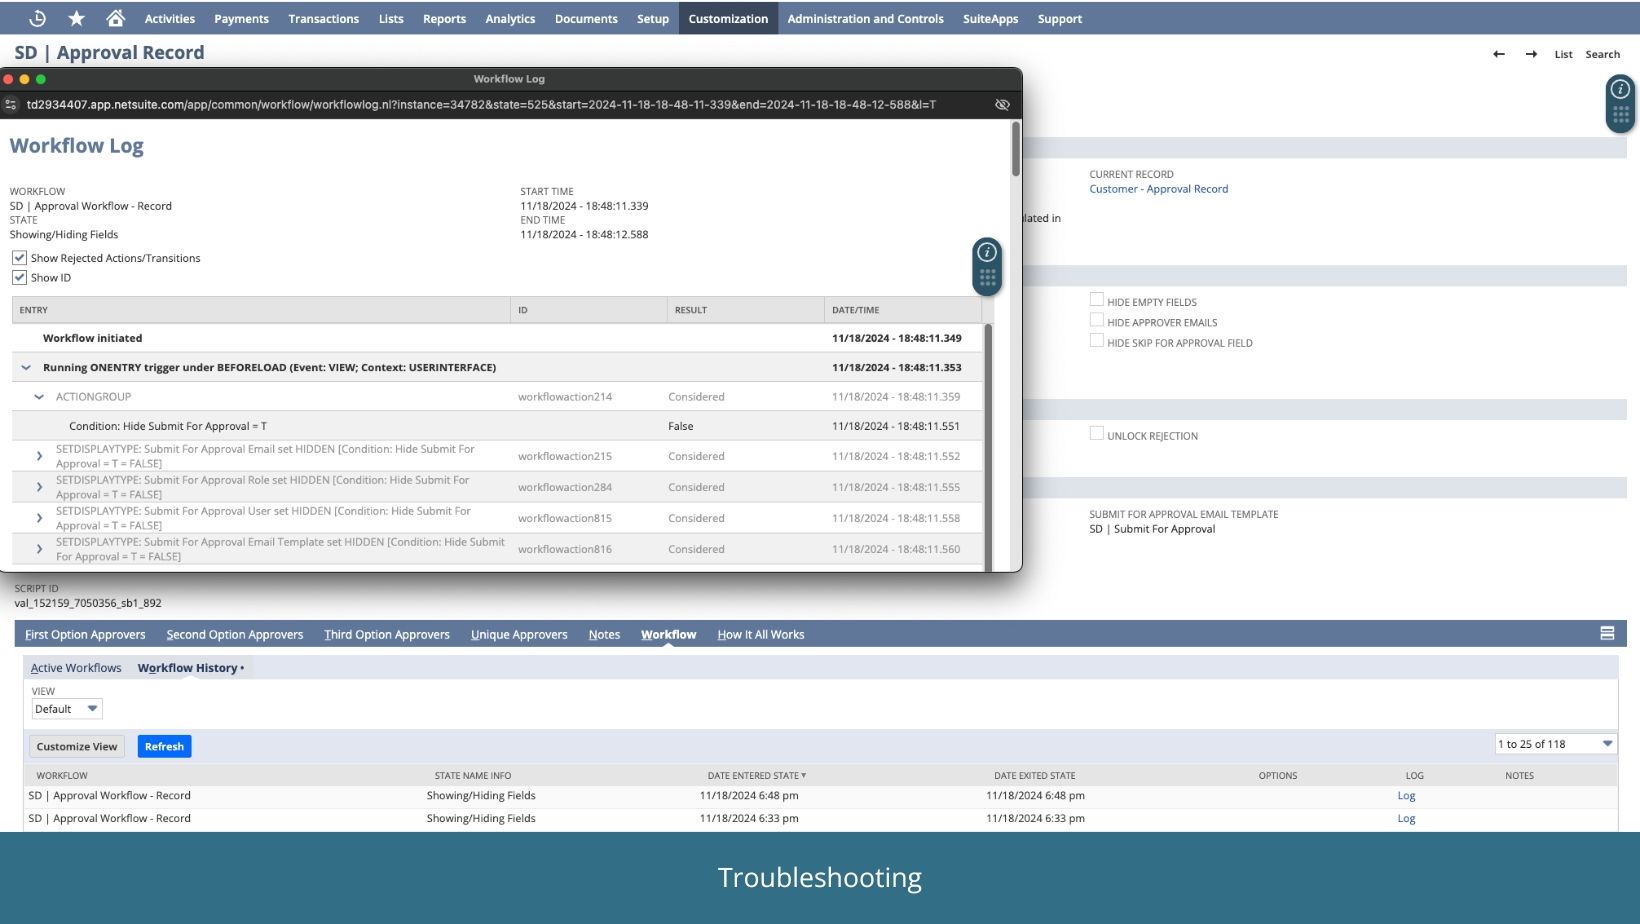Toggle the subtab layout icon on the tab bar
This screenshot has width=1640, height=924.
(1607, 633)
